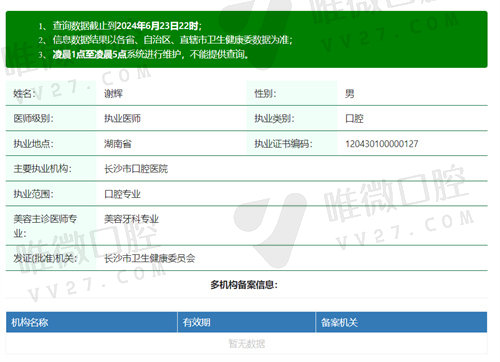Select the location value 湖南省
Image resolution: width=500 pixels, height=362 pixels.
pyautogui.click(x=118, y=144)
